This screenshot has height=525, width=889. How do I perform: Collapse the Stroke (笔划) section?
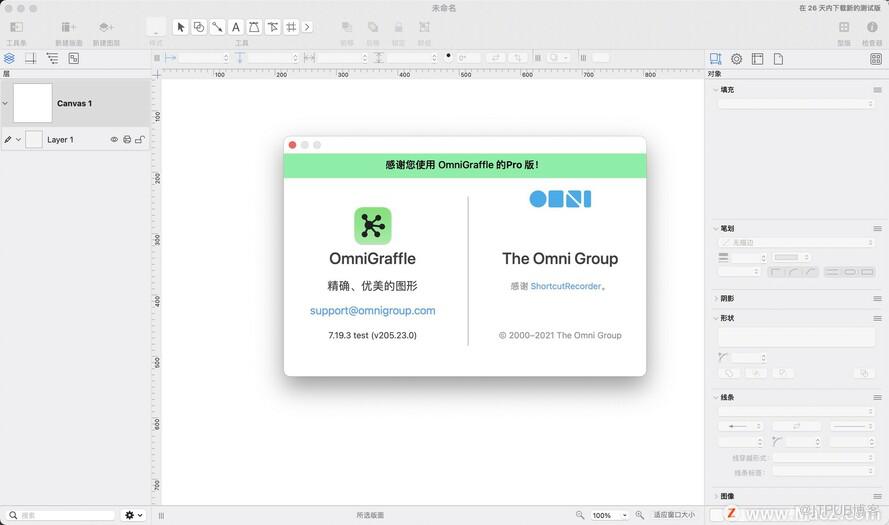tap(716, 228)
